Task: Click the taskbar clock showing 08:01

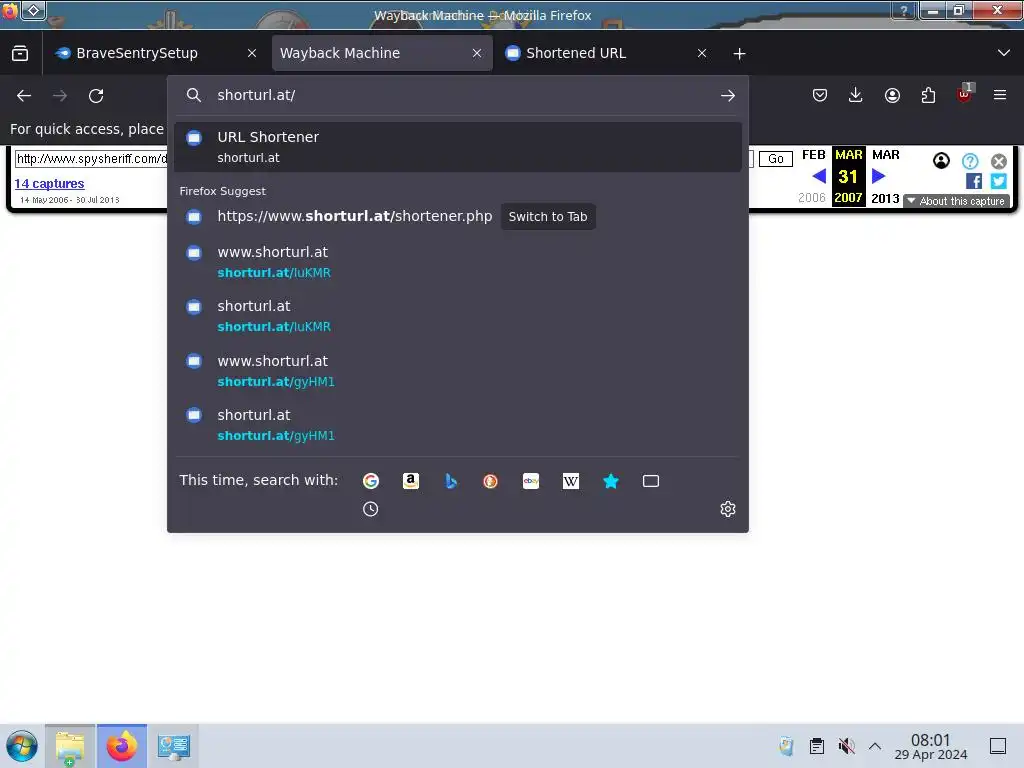Action: (931, 746)
